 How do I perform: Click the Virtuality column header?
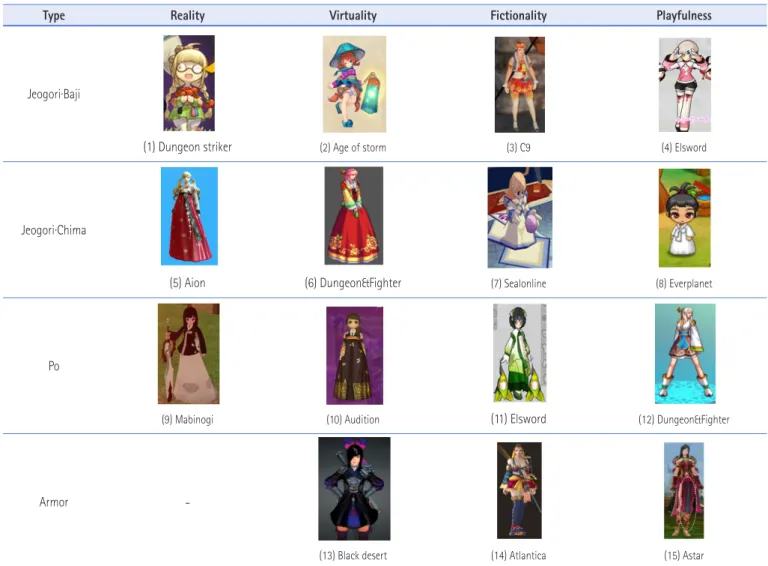(x=353, y=15)
